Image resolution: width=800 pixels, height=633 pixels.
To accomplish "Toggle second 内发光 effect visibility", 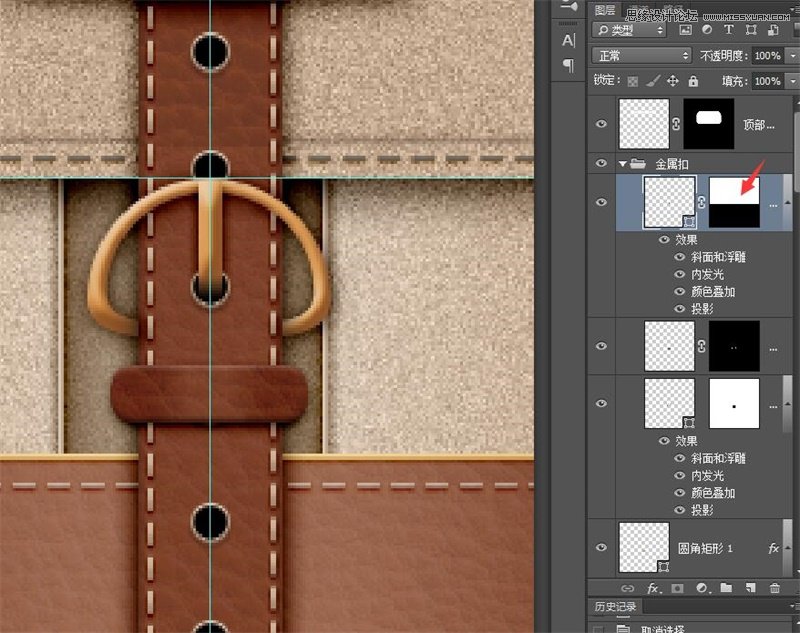I will (x=679, y=475).
